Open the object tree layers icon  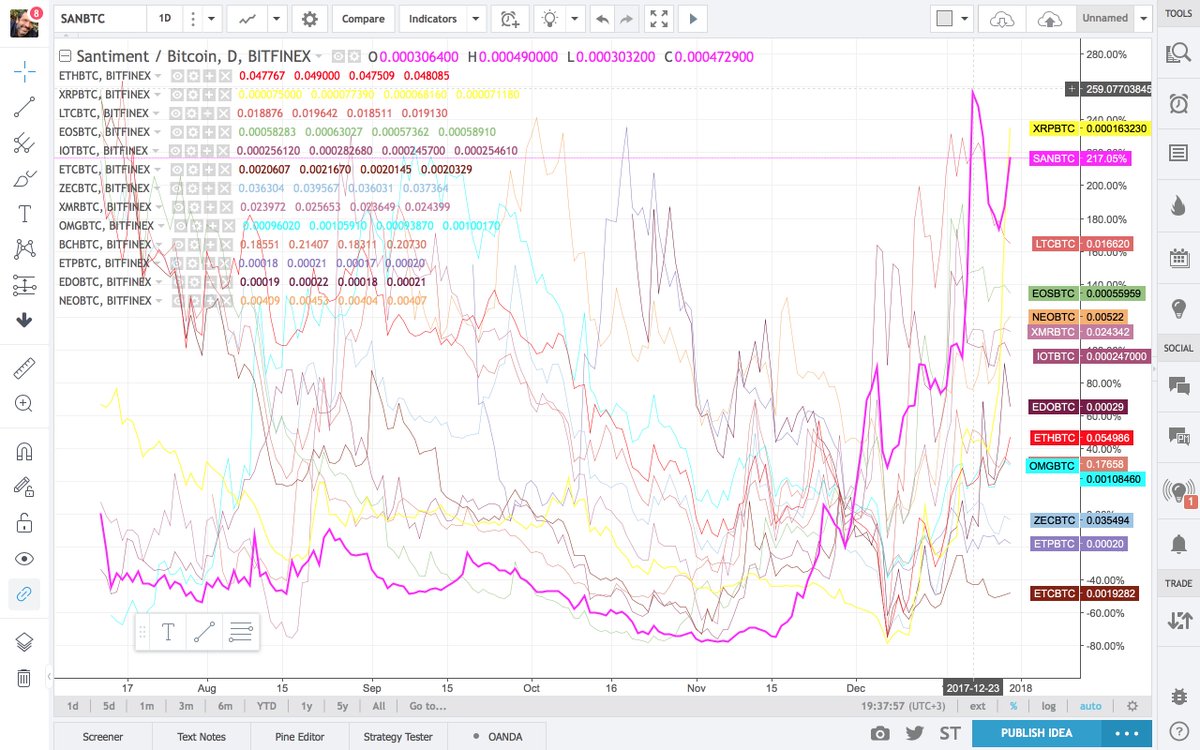(25, 642)
